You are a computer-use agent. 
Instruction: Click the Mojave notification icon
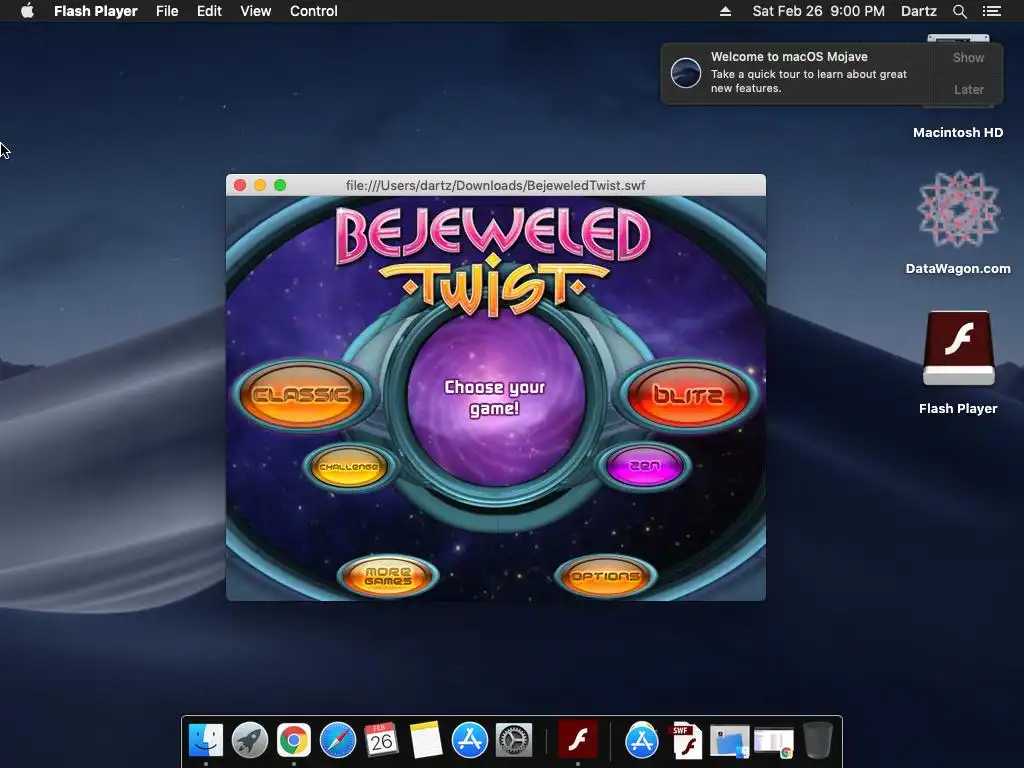pos(686,72)
